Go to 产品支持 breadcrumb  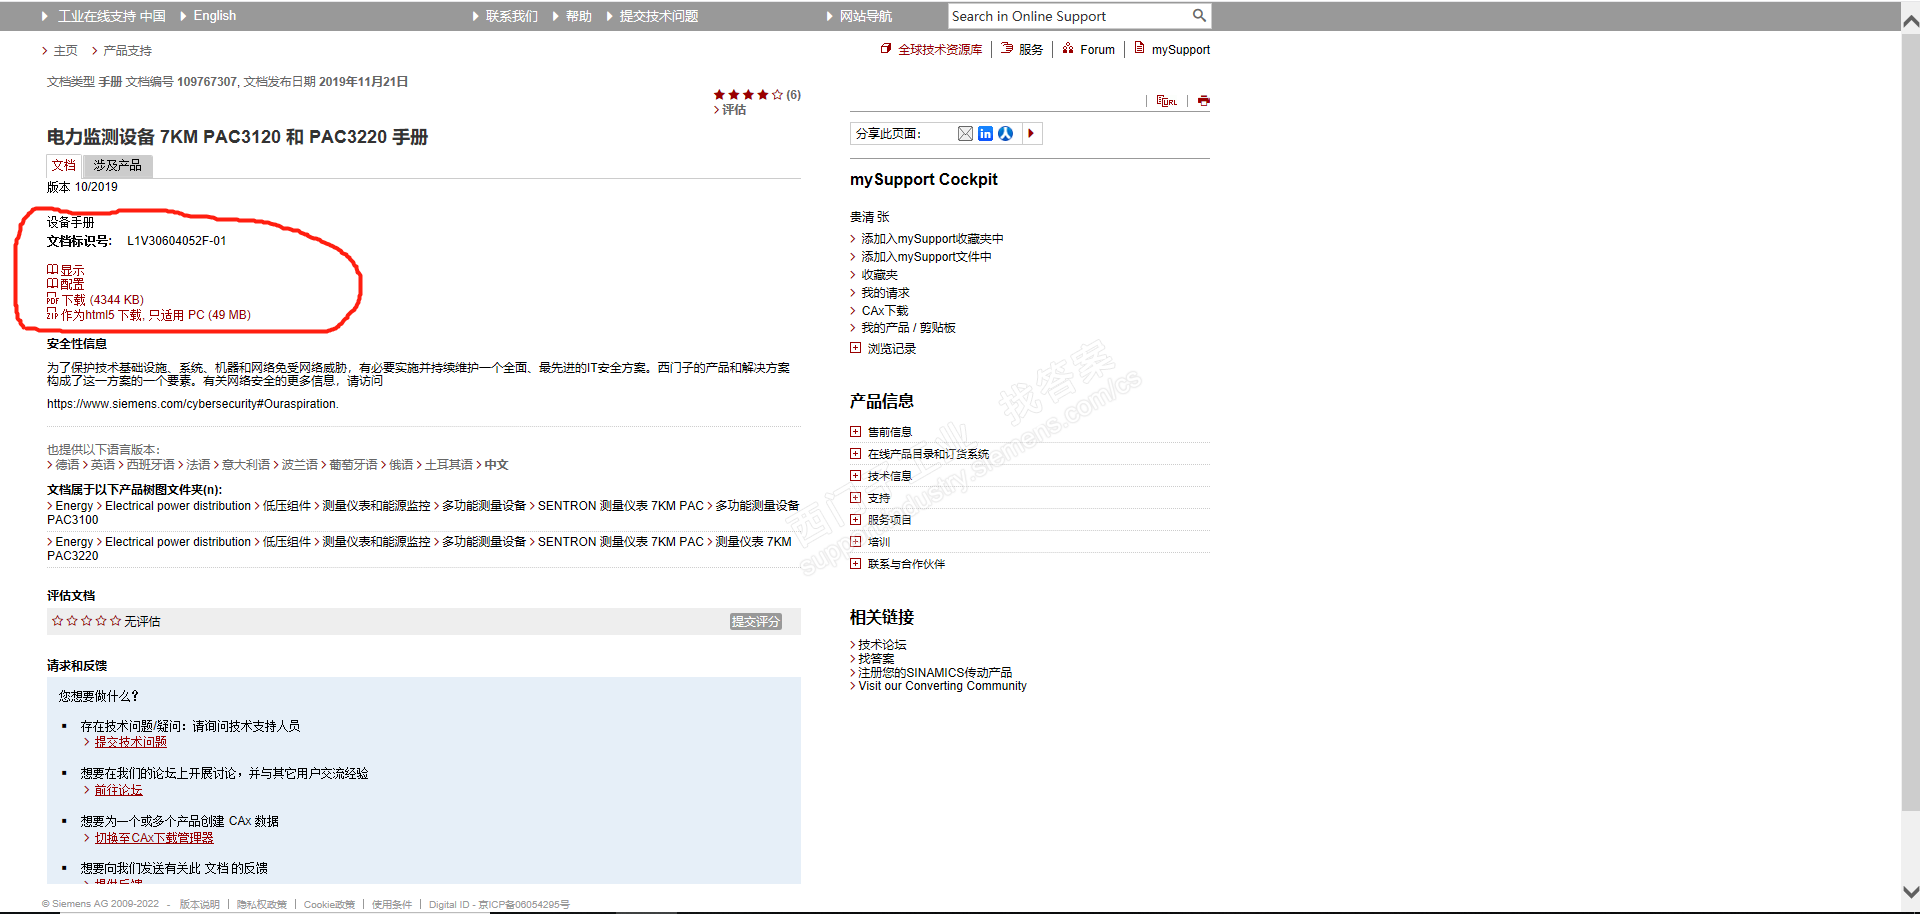128,50
